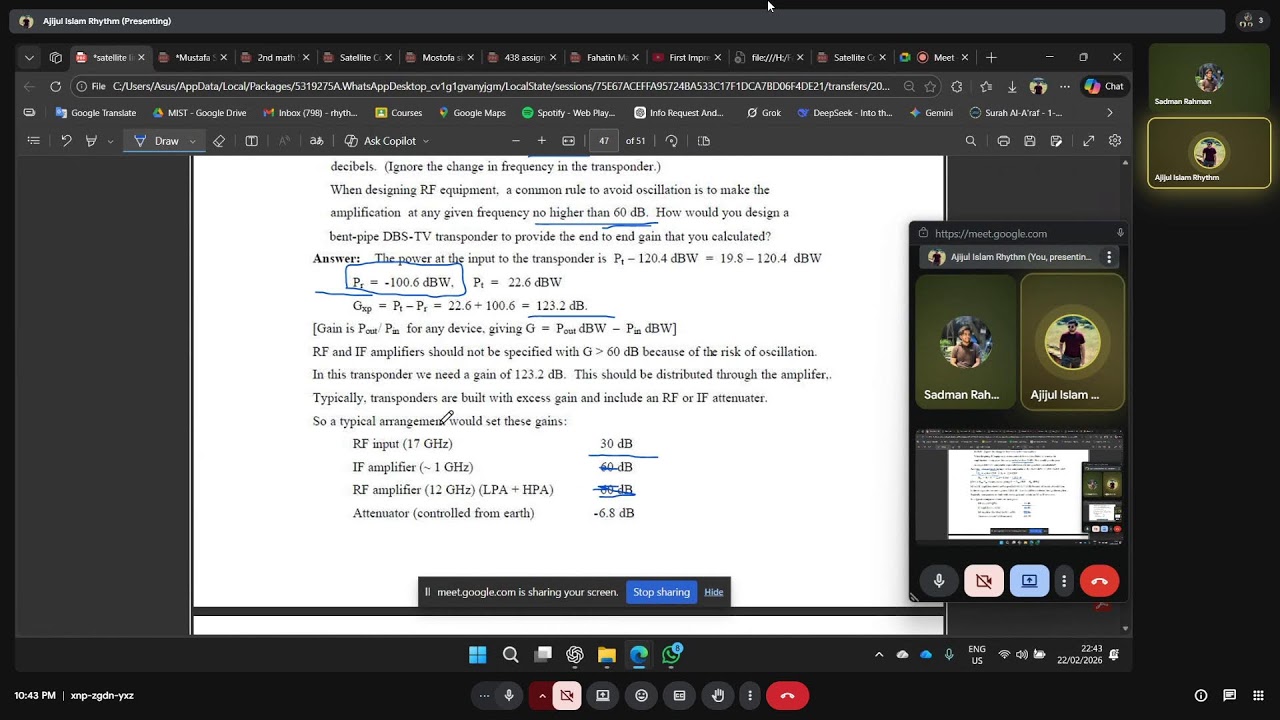Toggle microphone in Meet bottom bar

[x=509, y=695]
